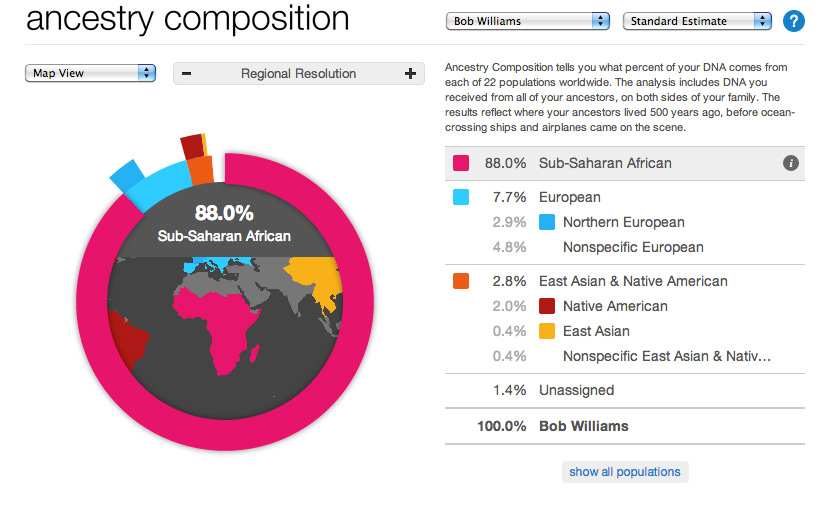
Task: Increase regional resolution with the plus icon
Action: (410, 73)
